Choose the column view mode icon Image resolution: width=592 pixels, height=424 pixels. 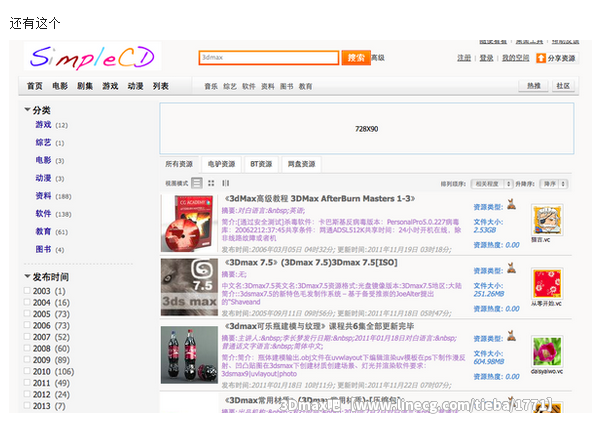[226, 183]
